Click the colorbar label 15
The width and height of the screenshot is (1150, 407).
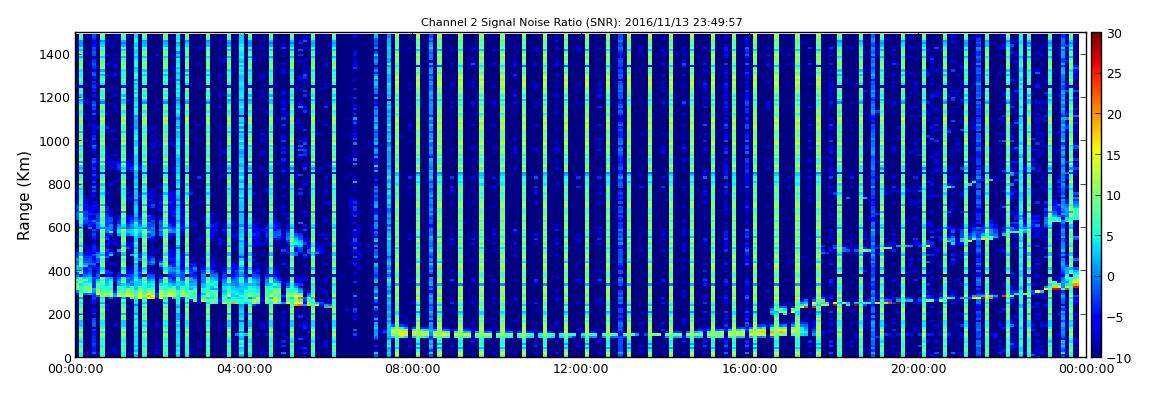coord(1114,155)
